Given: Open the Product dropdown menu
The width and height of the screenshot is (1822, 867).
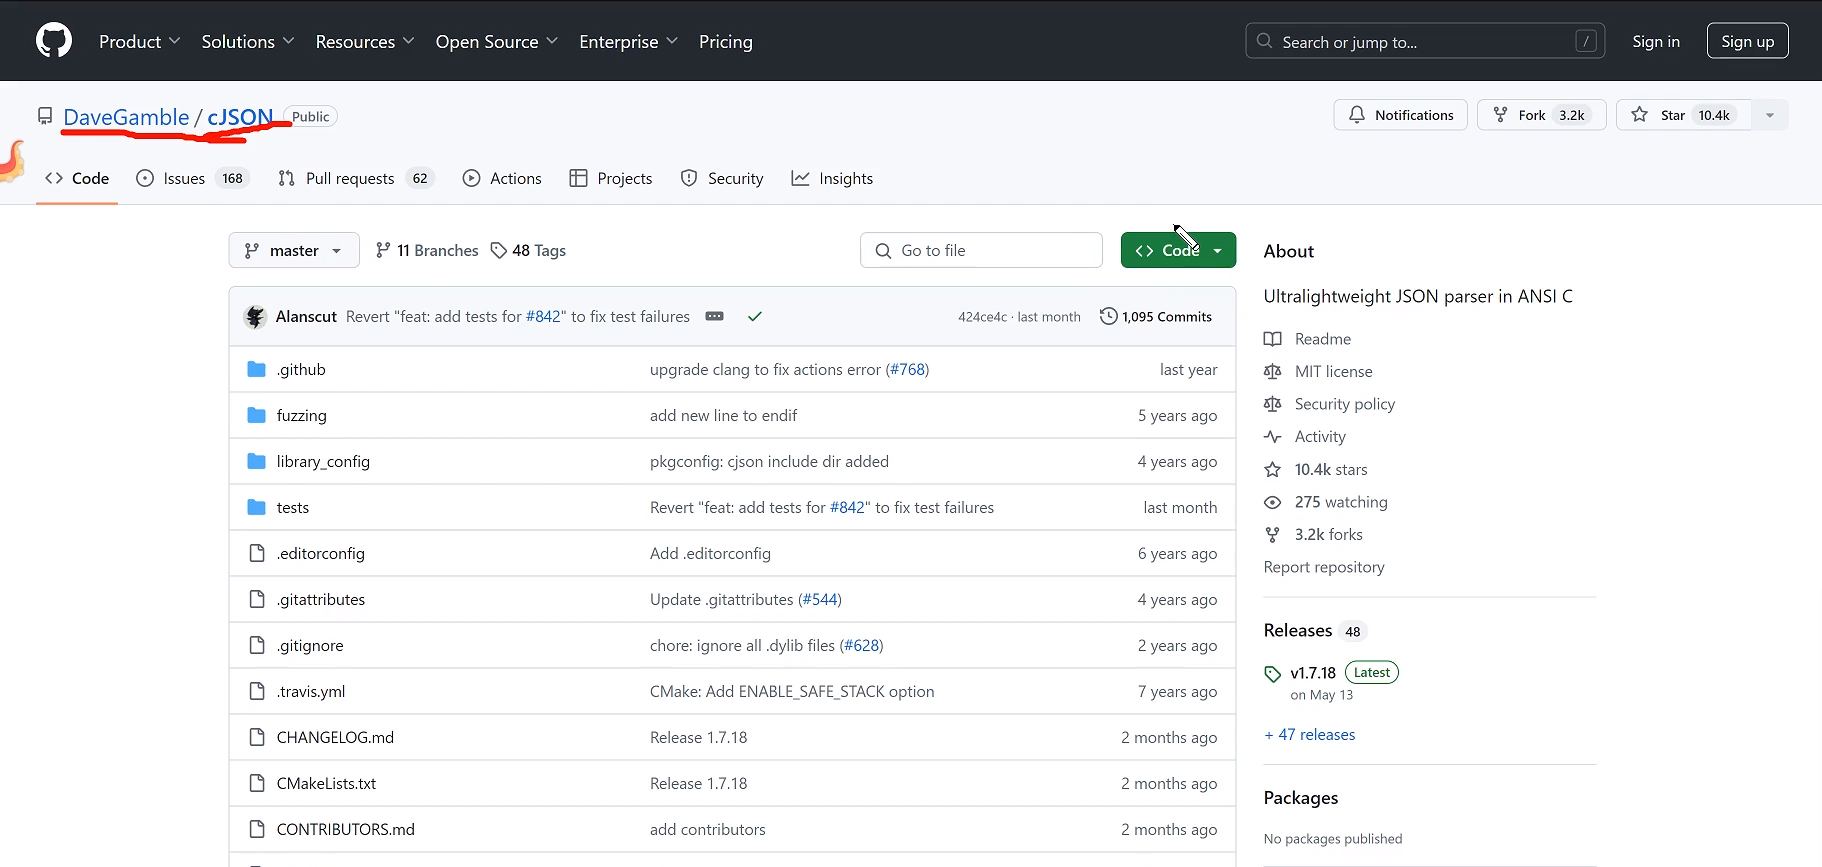Looking at the screenshot, I should click(139, 41).
